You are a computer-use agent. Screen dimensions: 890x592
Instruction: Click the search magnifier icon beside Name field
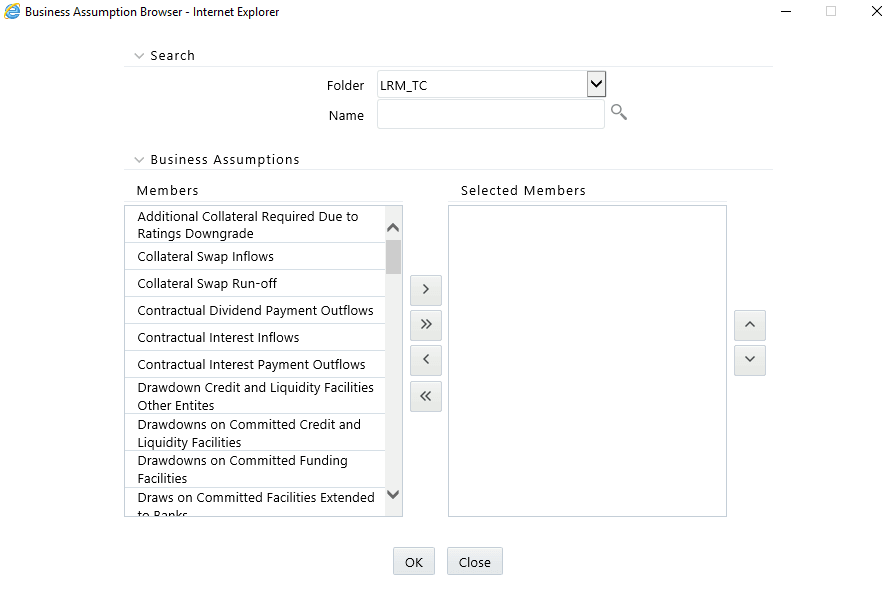click(618, 112)
